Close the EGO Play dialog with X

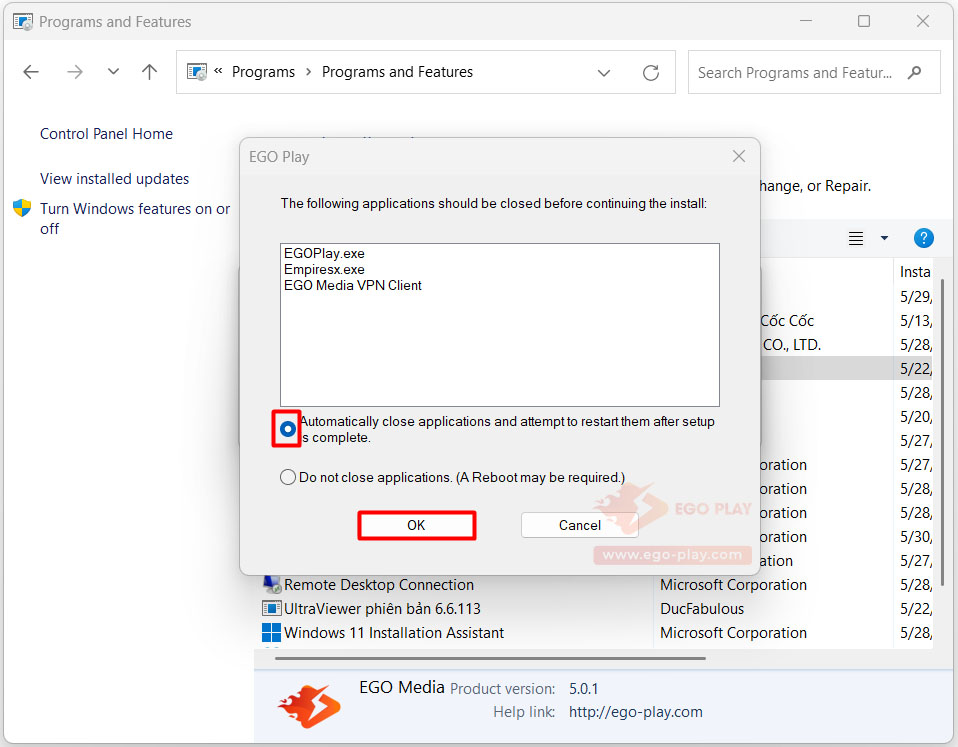[739, 156]
